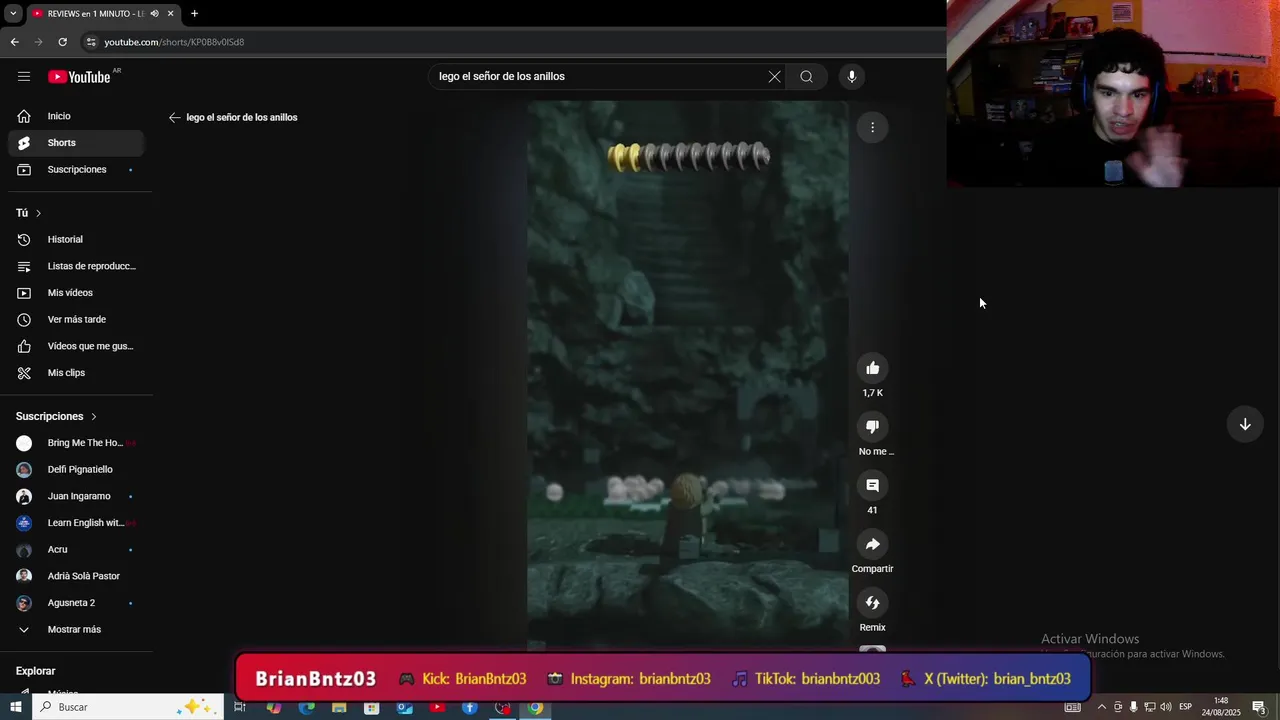Click the Explorar heading
1280x720 pixels.
click(x=36, y=671)
